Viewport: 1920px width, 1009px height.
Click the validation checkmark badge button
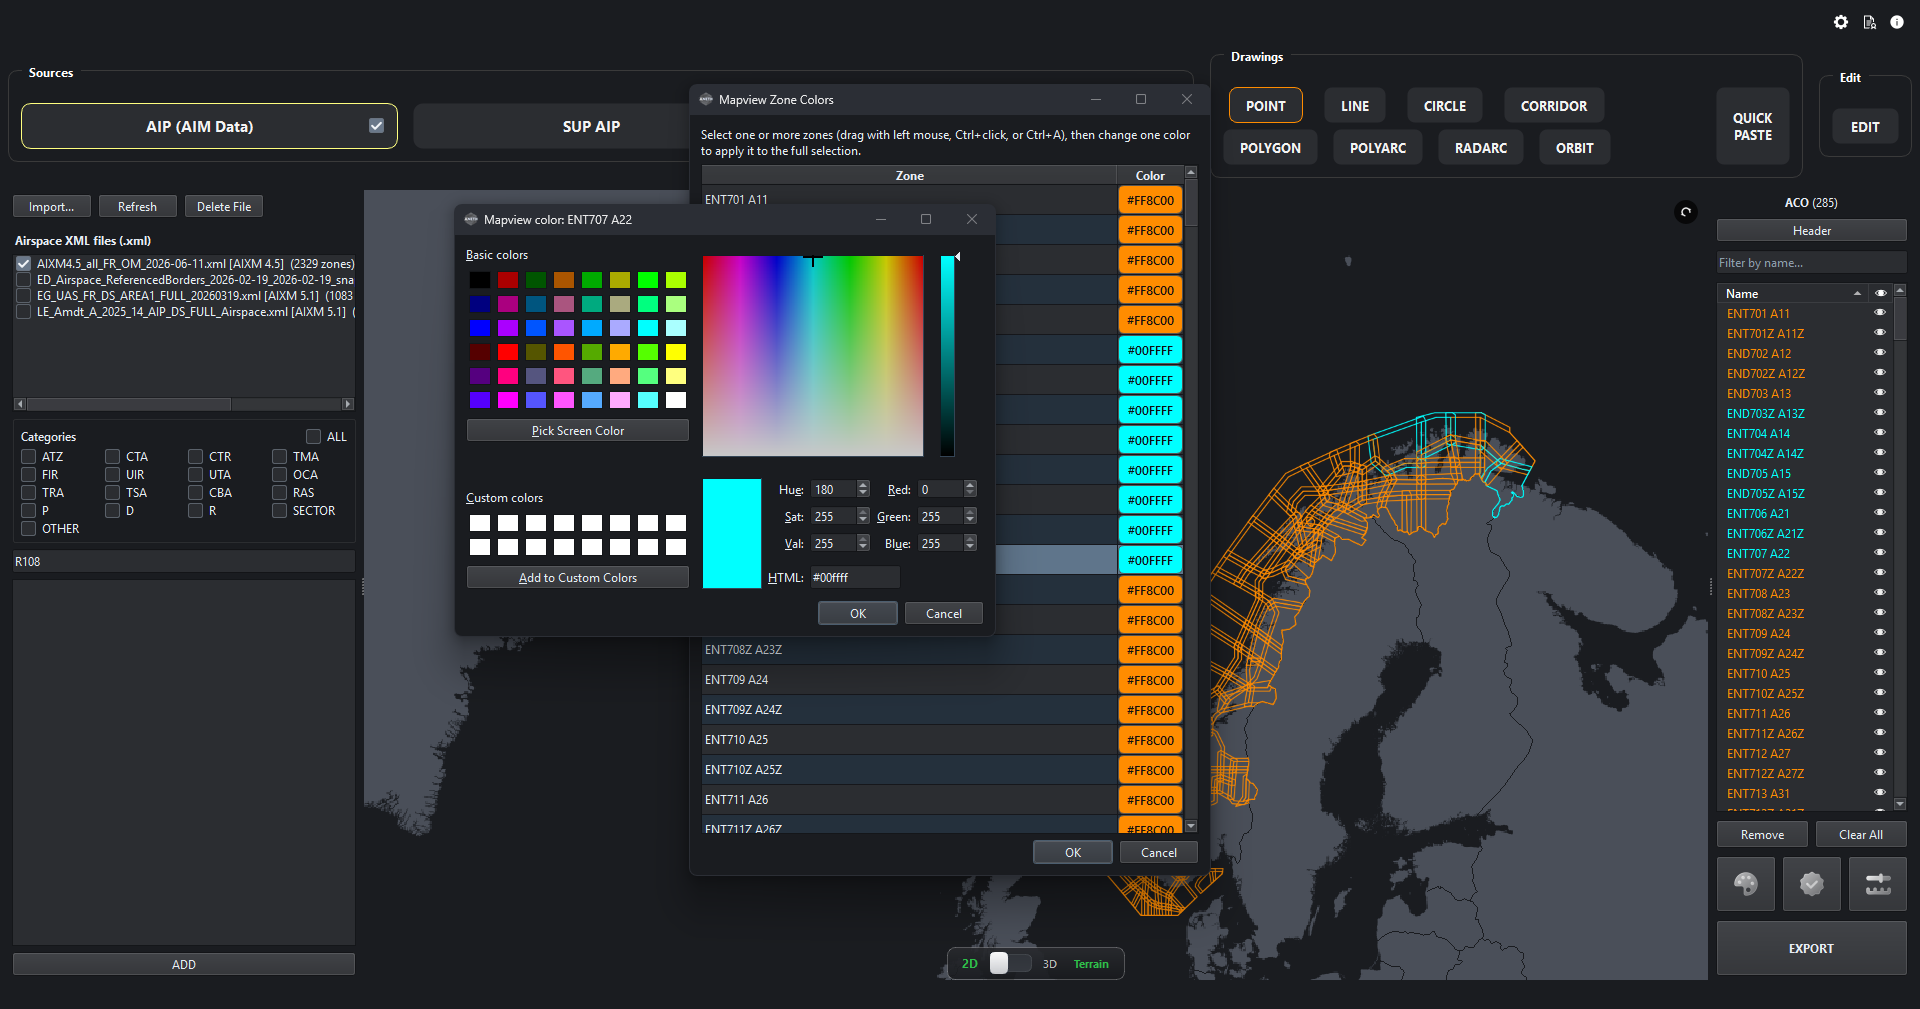click(1812, 884)
